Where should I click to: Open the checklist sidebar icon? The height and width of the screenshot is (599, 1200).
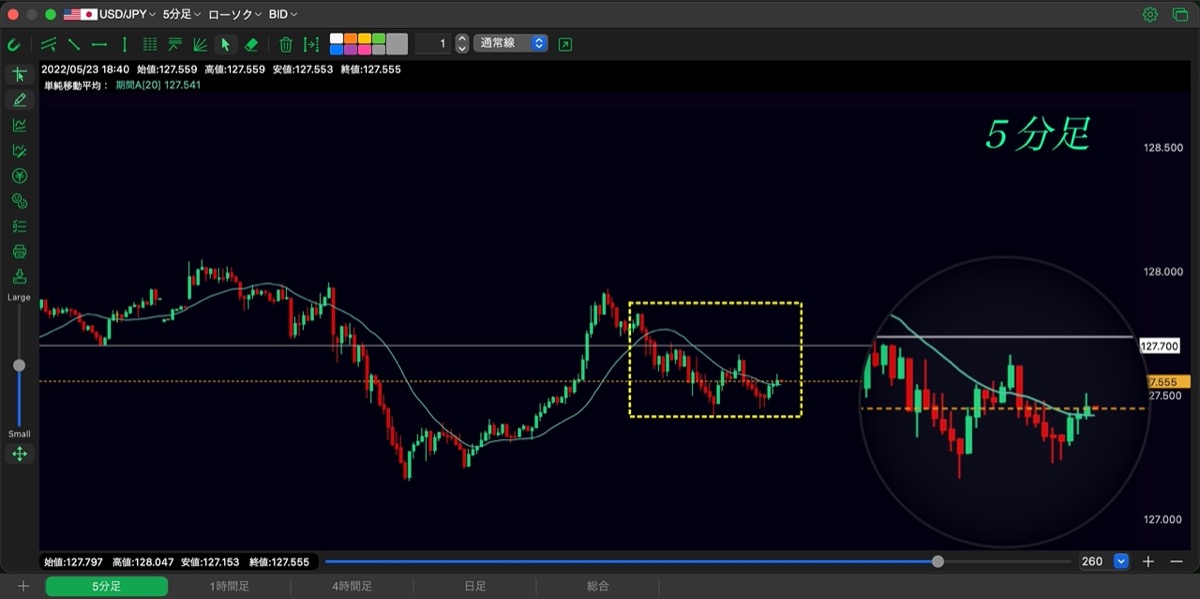(19, 226)
